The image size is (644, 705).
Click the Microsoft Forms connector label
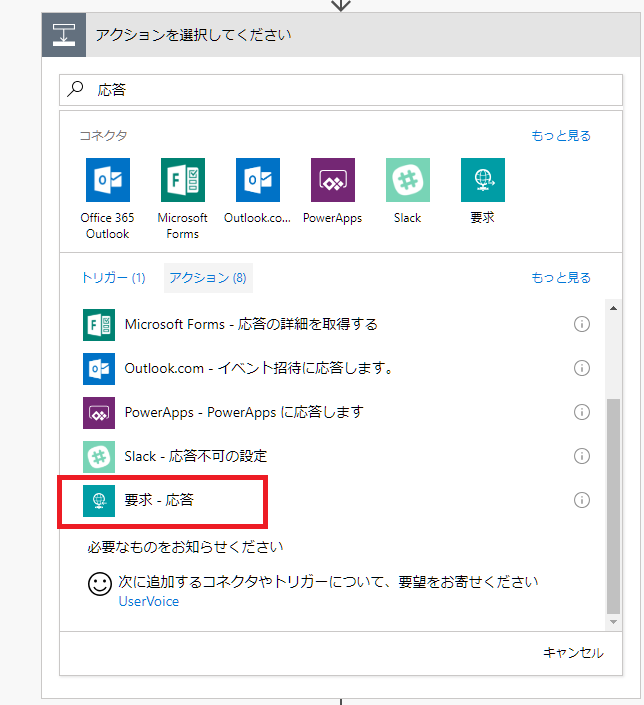point(183,226)
